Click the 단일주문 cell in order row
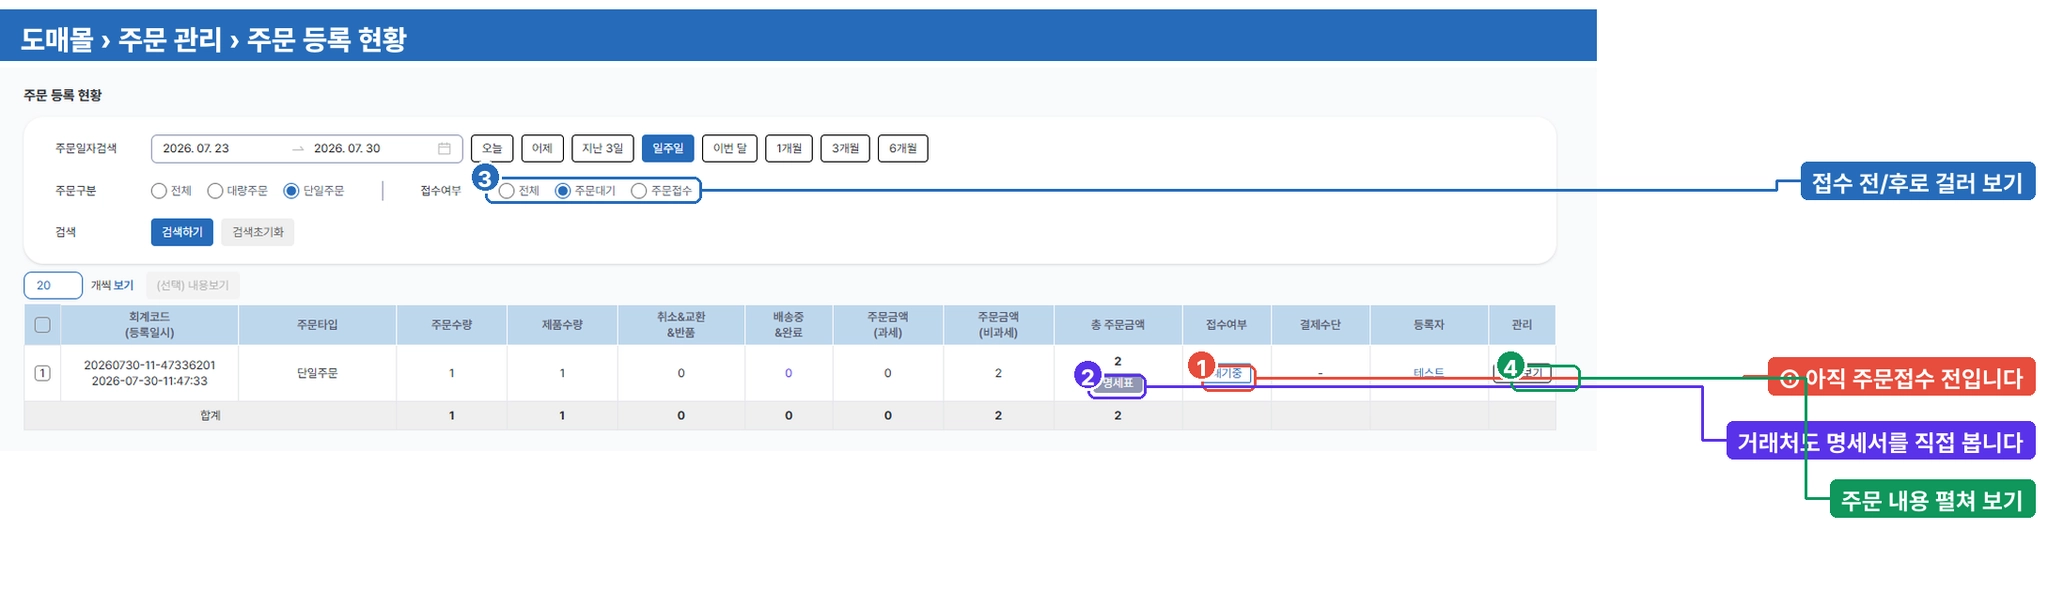Image resolution: width=2048 pixels, height=592 pixels. coord(317,373)
